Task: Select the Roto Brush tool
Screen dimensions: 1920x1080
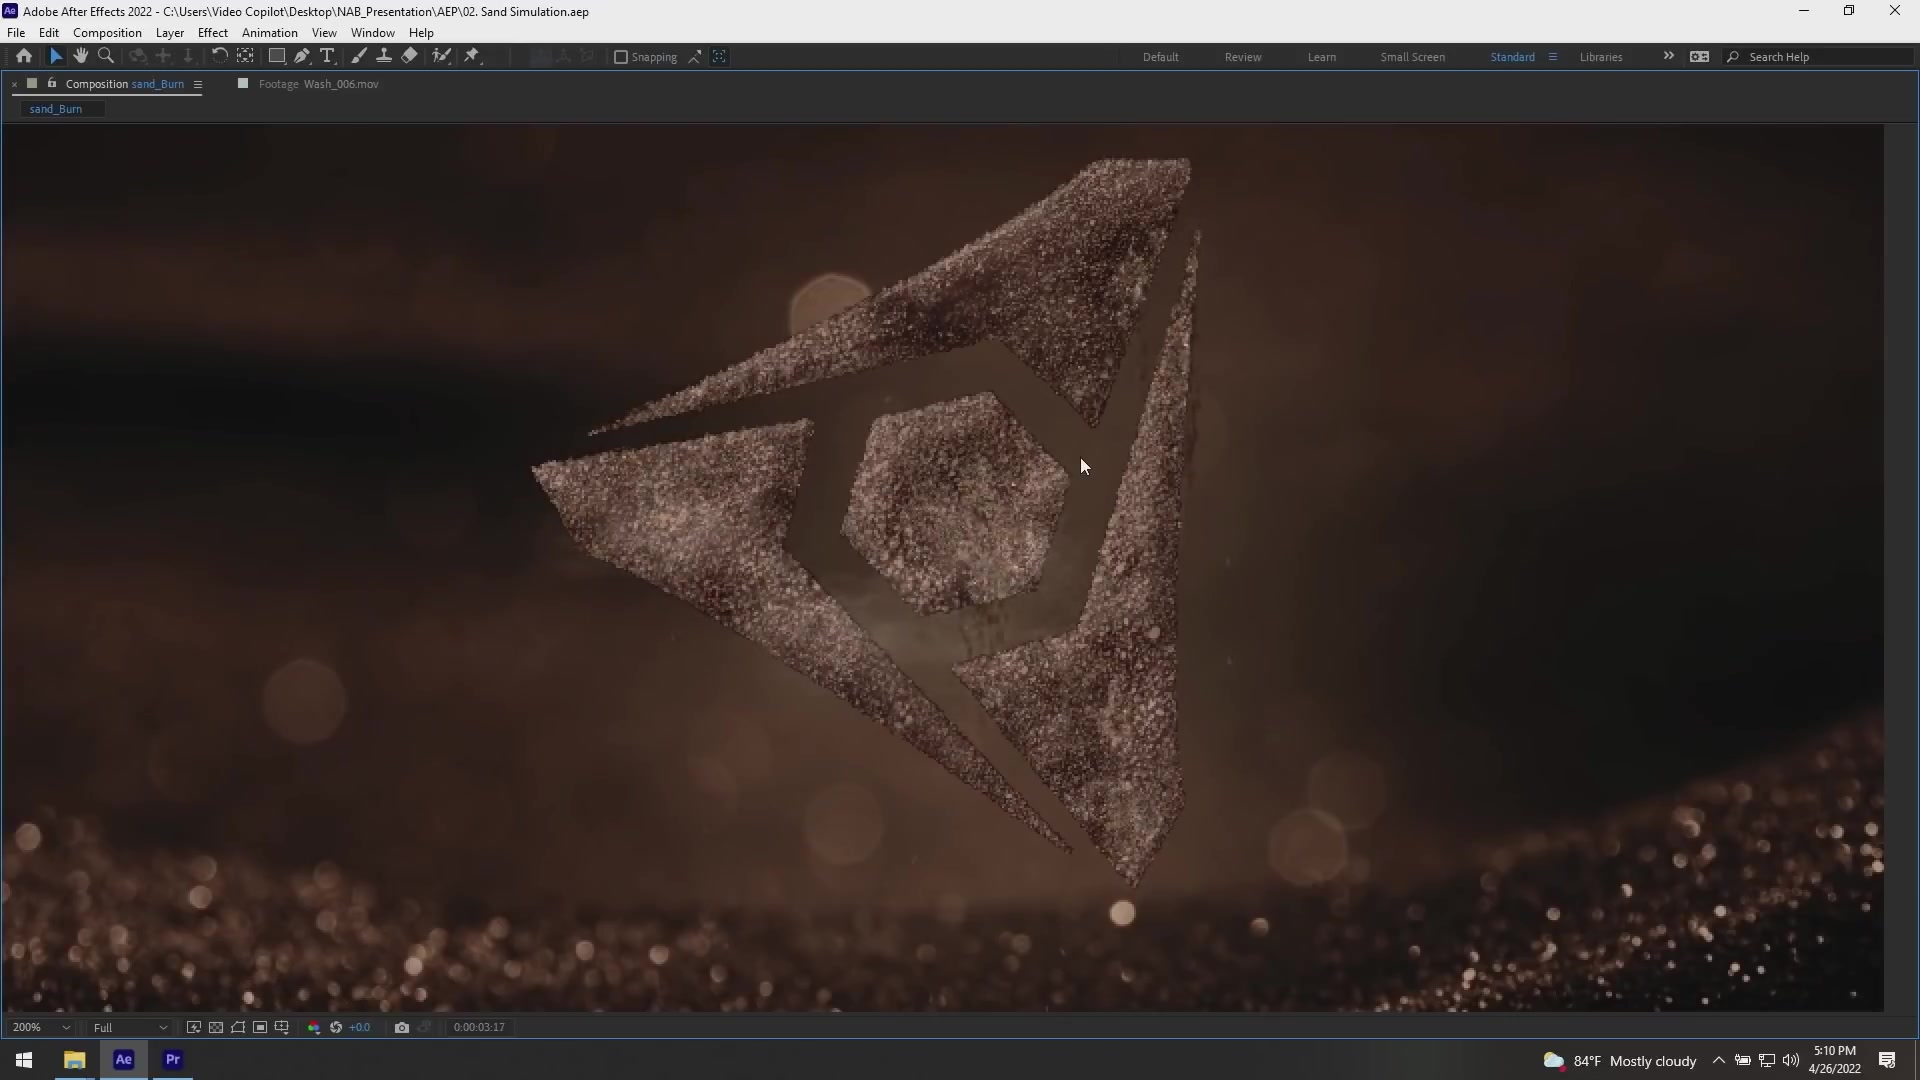Action: pyautogui.click(x=441, y=56)
